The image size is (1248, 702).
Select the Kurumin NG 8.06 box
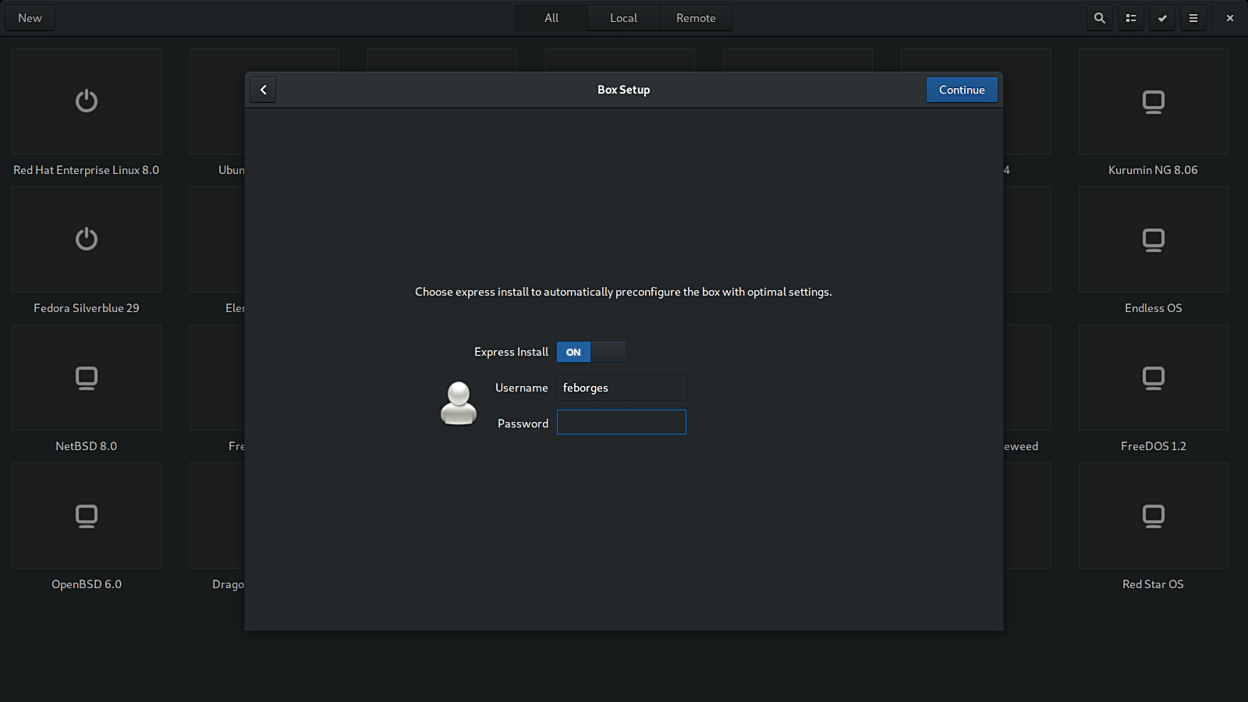tap(1153, 102)
